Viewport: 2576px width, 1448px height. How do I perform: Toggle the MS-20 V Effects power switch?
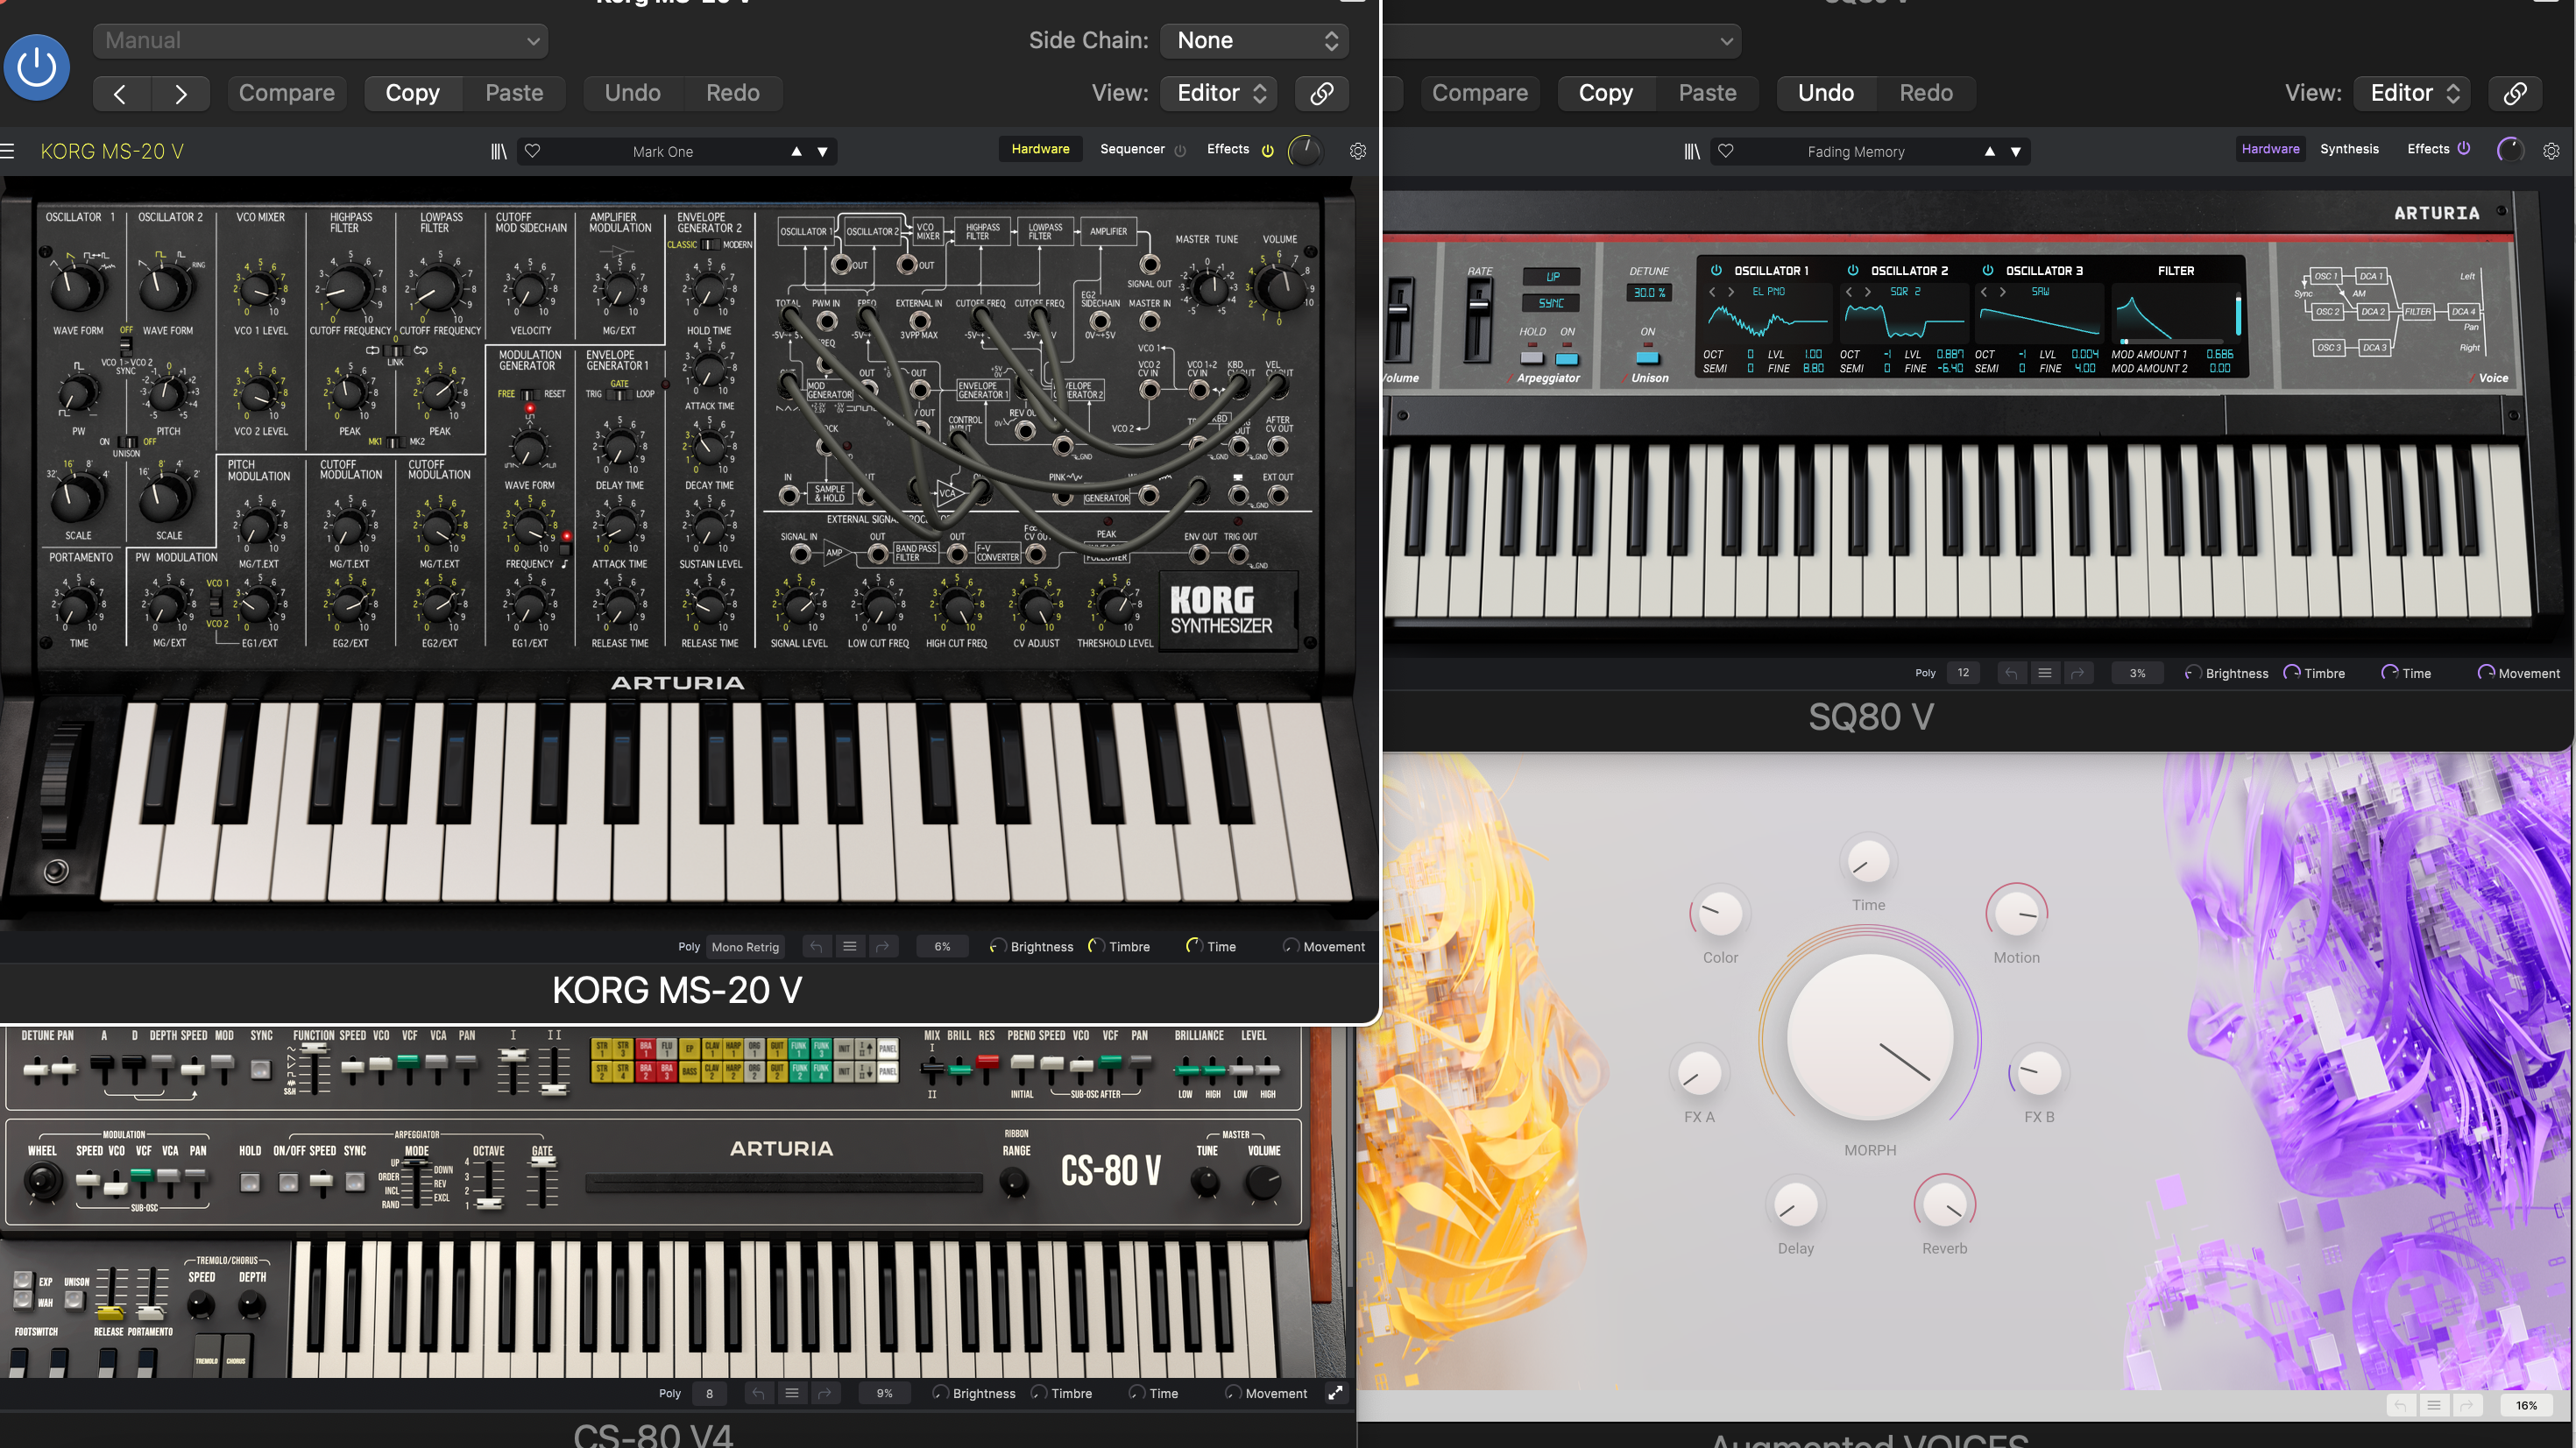(x=1267, y=150)
